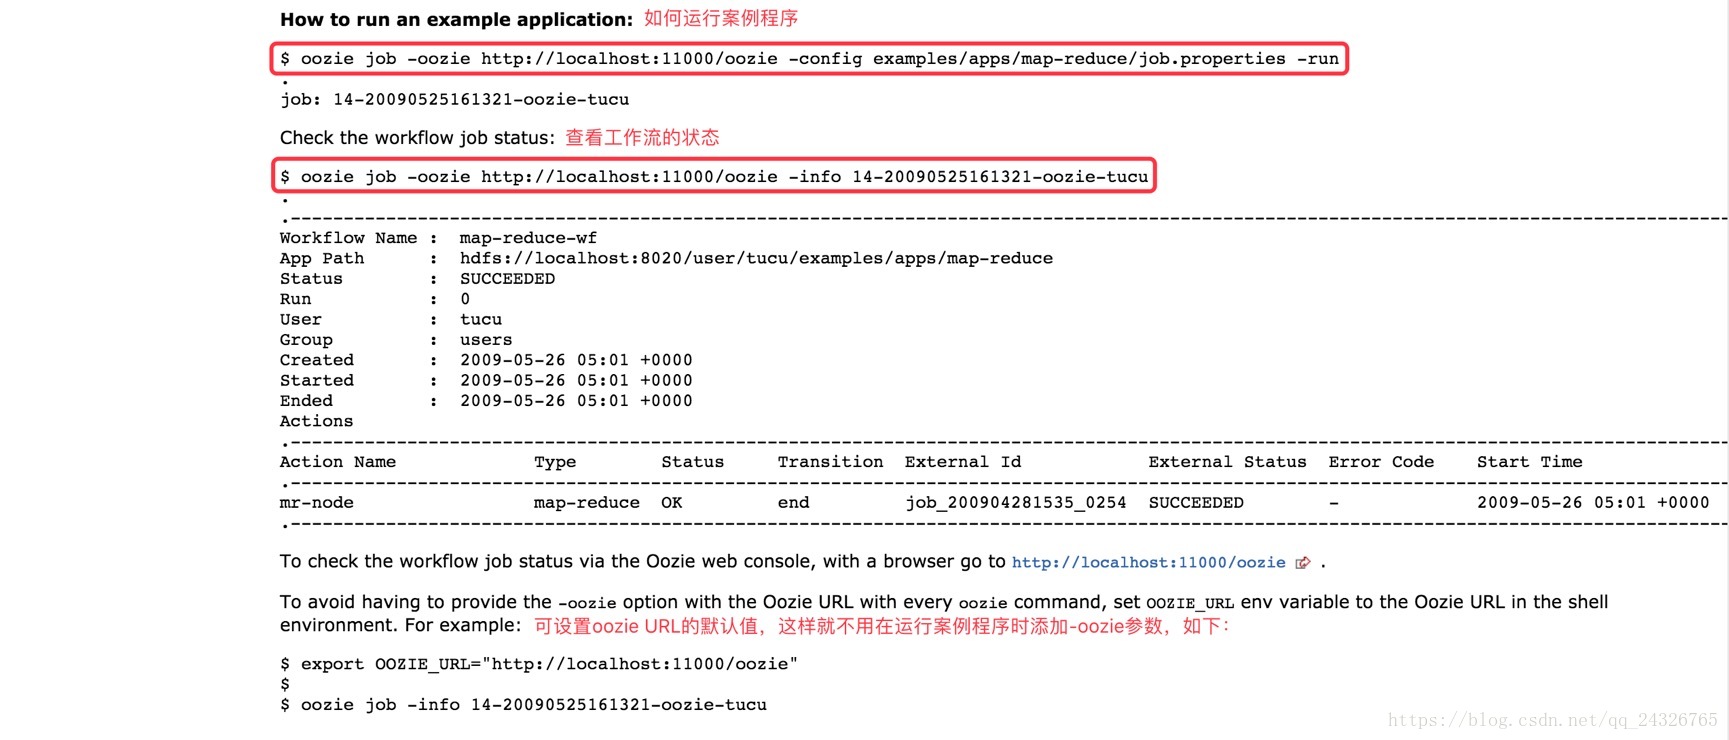
Task: Click the 'Workflow Name' label
Action: coord(348,238)
